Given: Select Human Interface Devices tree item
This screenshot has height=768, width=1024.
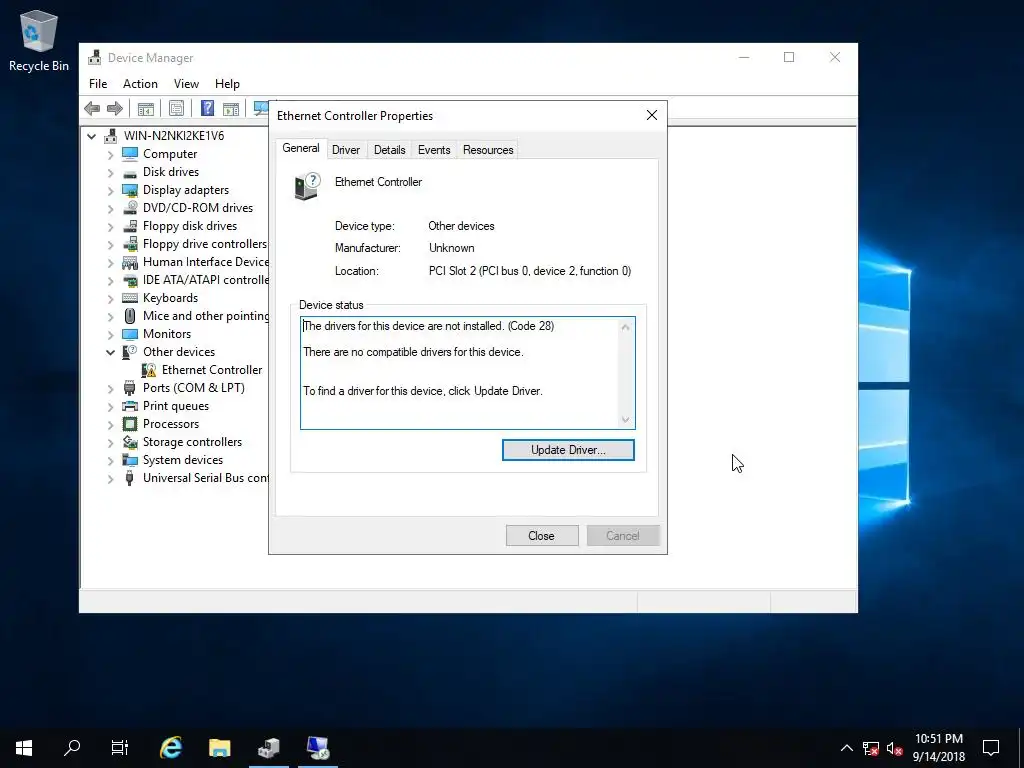Looking at the screenshot, I should pos(205,262).
